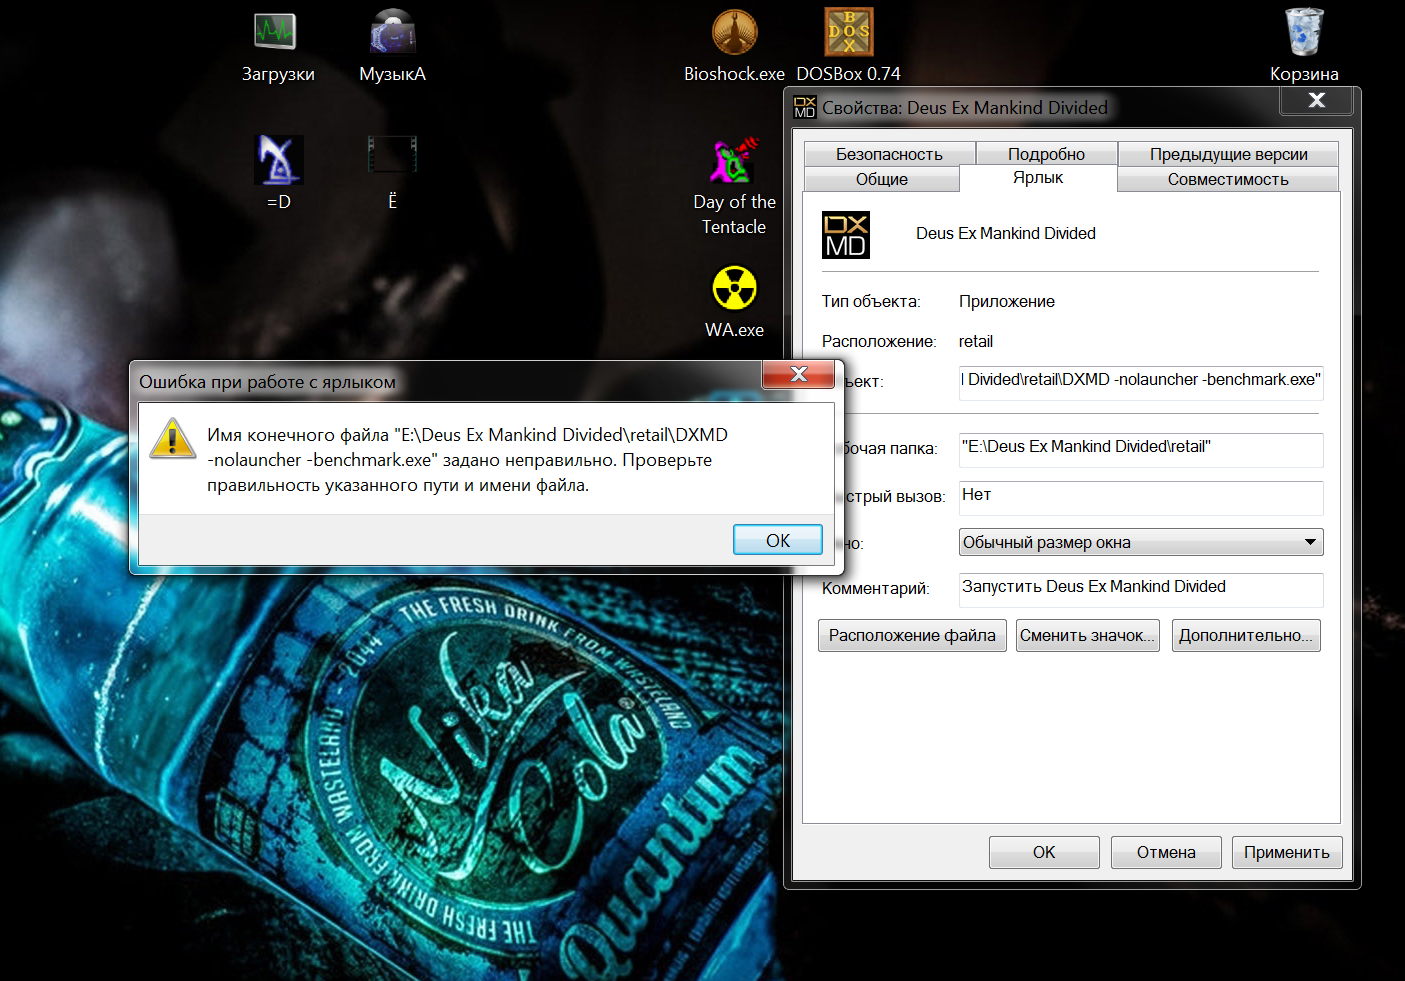Viewport: 1405px width, 981px height.
Task: Switch to the Общие tab
Action: pos(882,179)
